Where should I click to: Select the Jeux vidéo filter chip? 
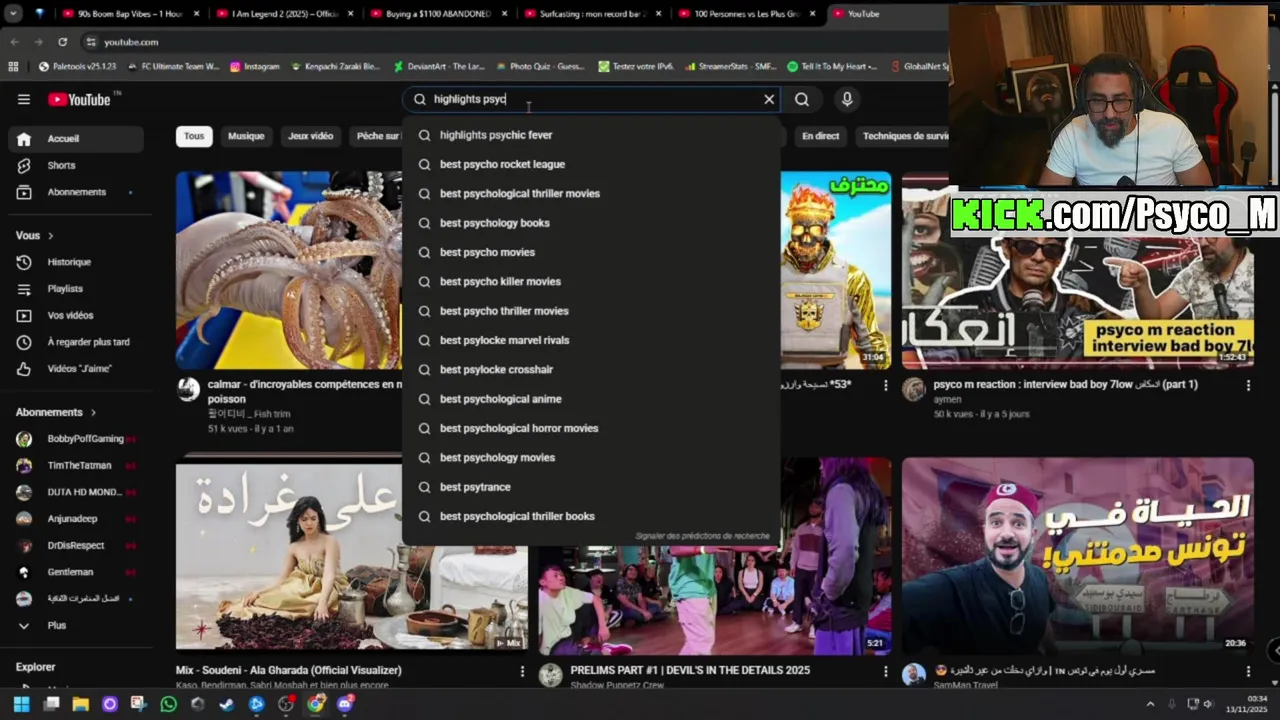[x=311, y=136]
